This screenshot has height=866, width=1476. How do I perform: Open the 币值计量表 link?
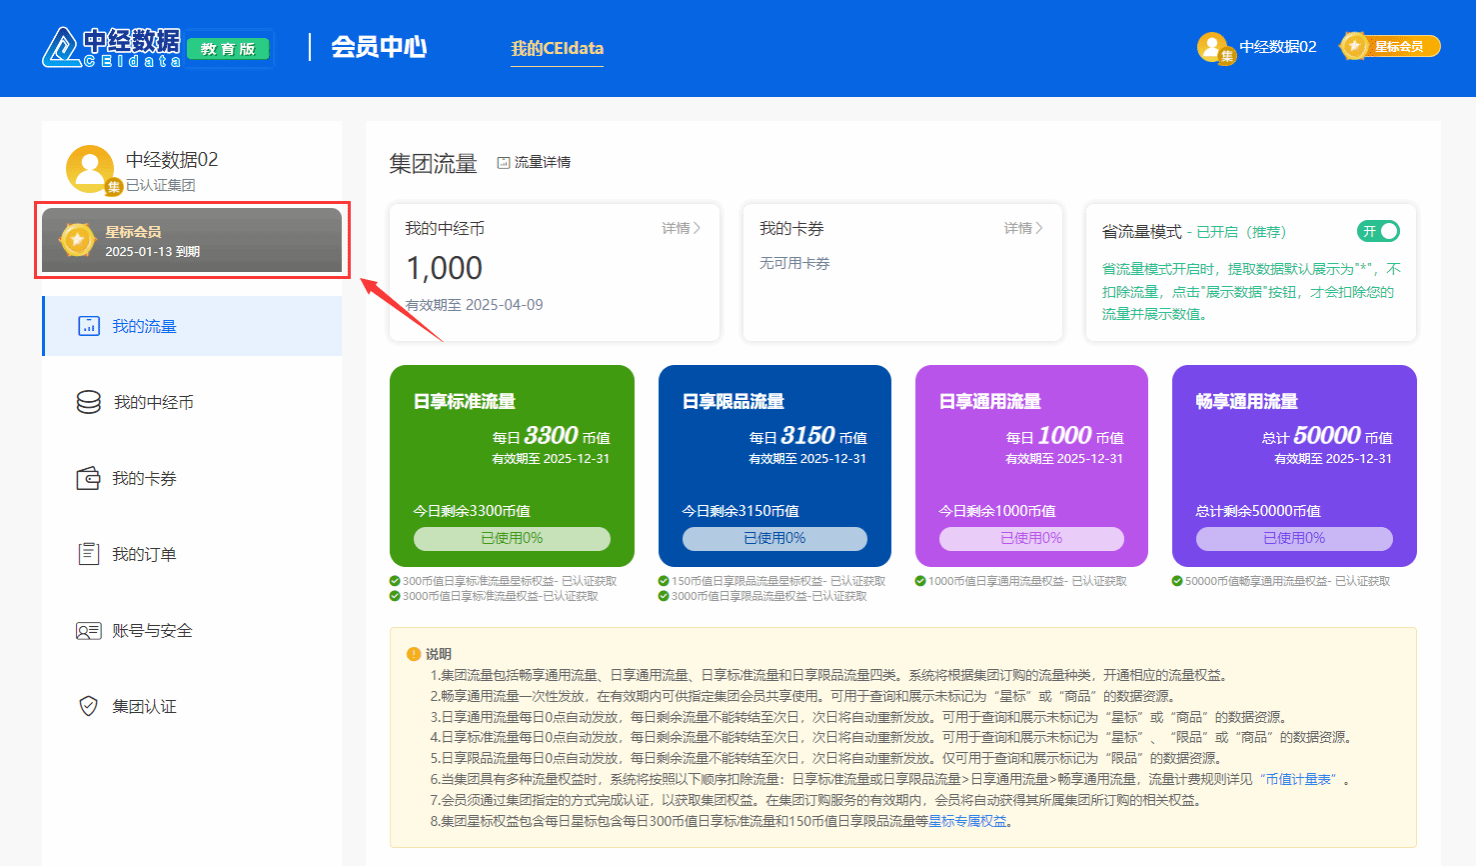pos(1298,779)
